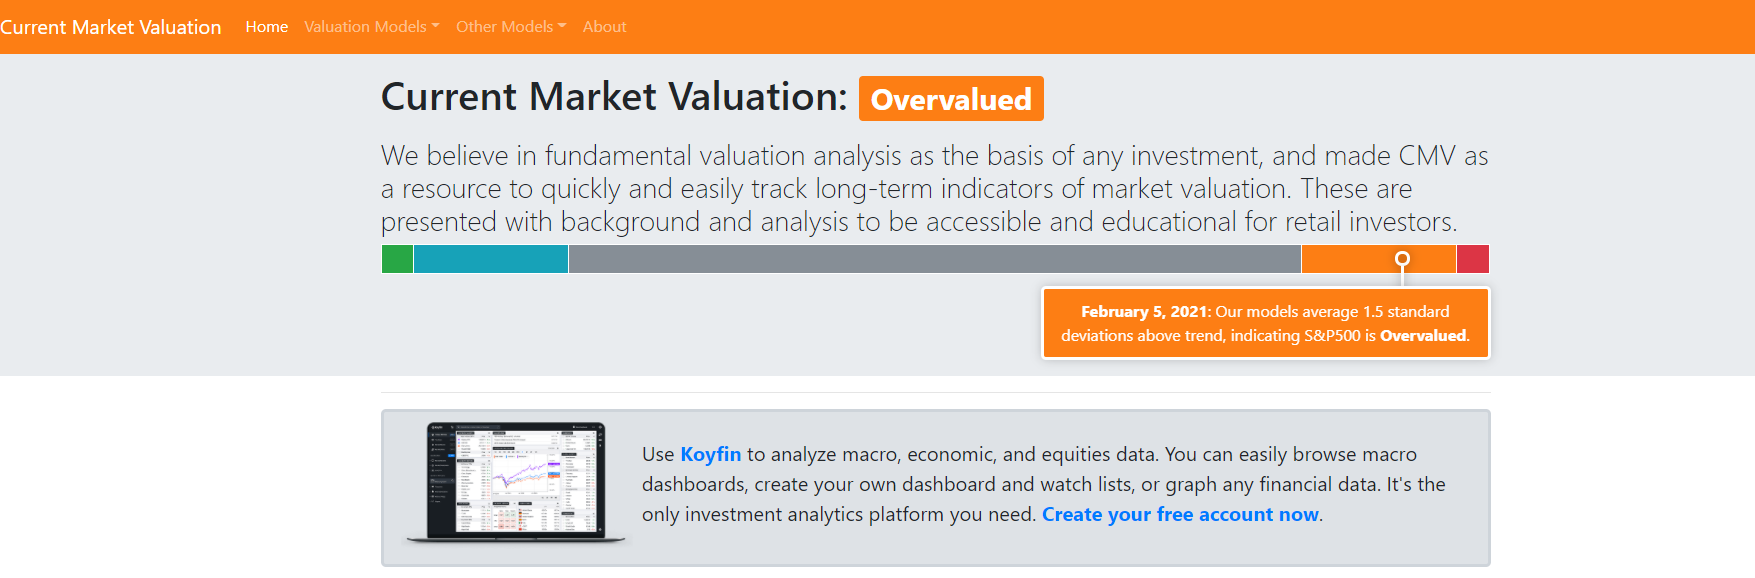Expand the Other Models dropdown

(511, 27)
